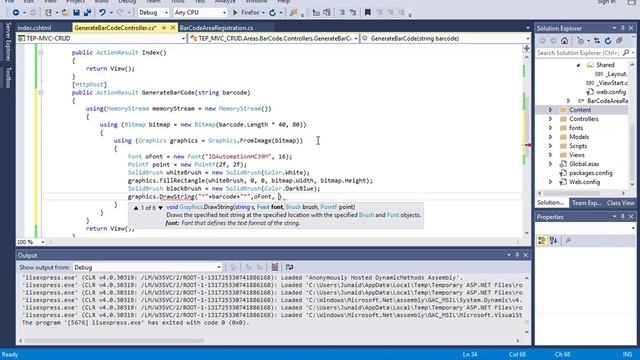
Task: Select the GenerateBarCodeController.cs tab
Action: 116,28
